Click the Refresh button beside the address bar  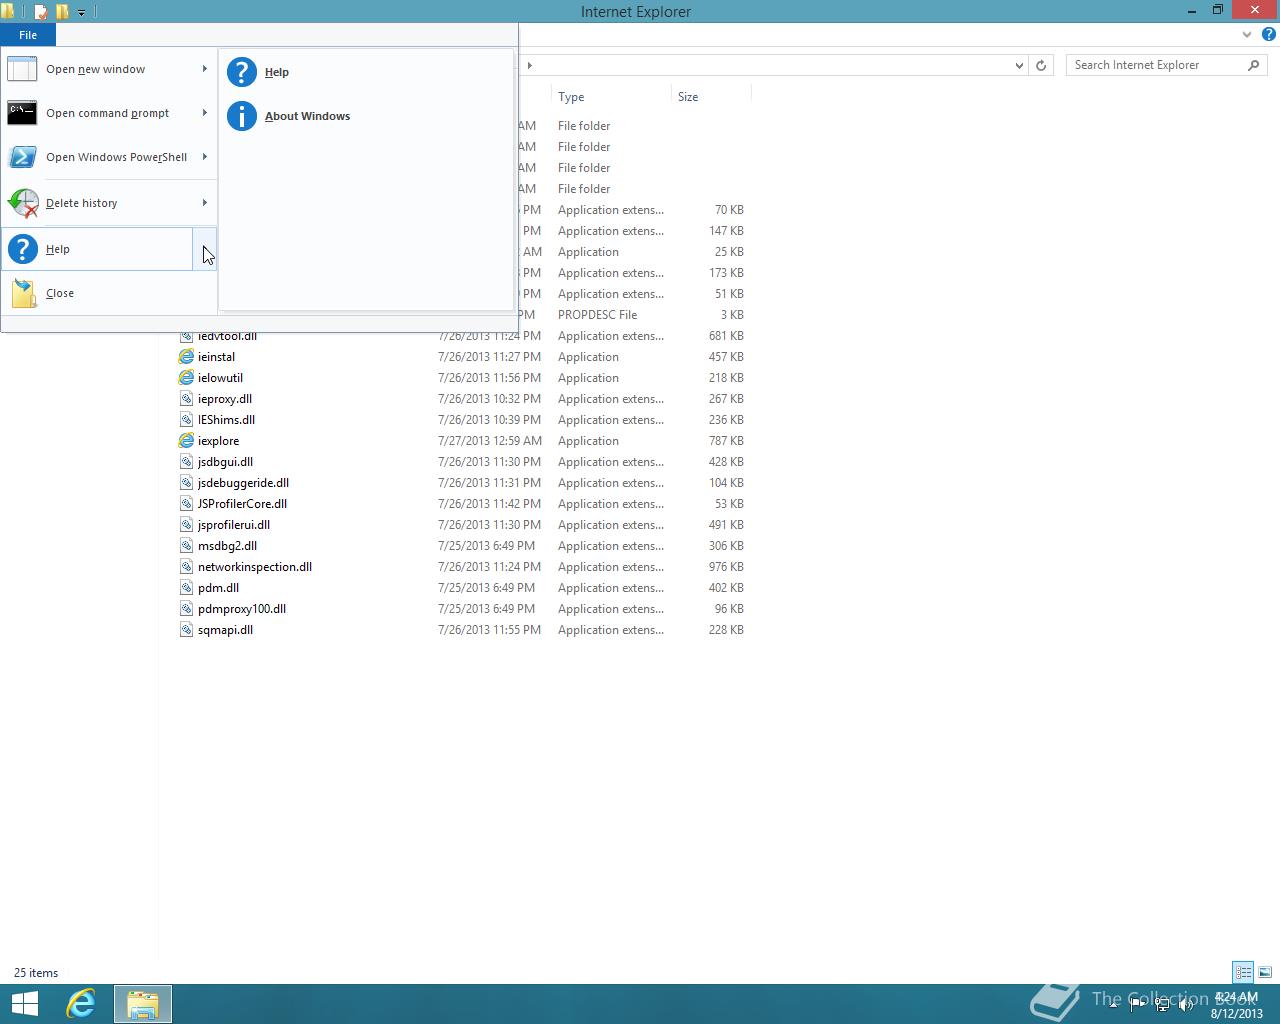[x=1041, y=65]
